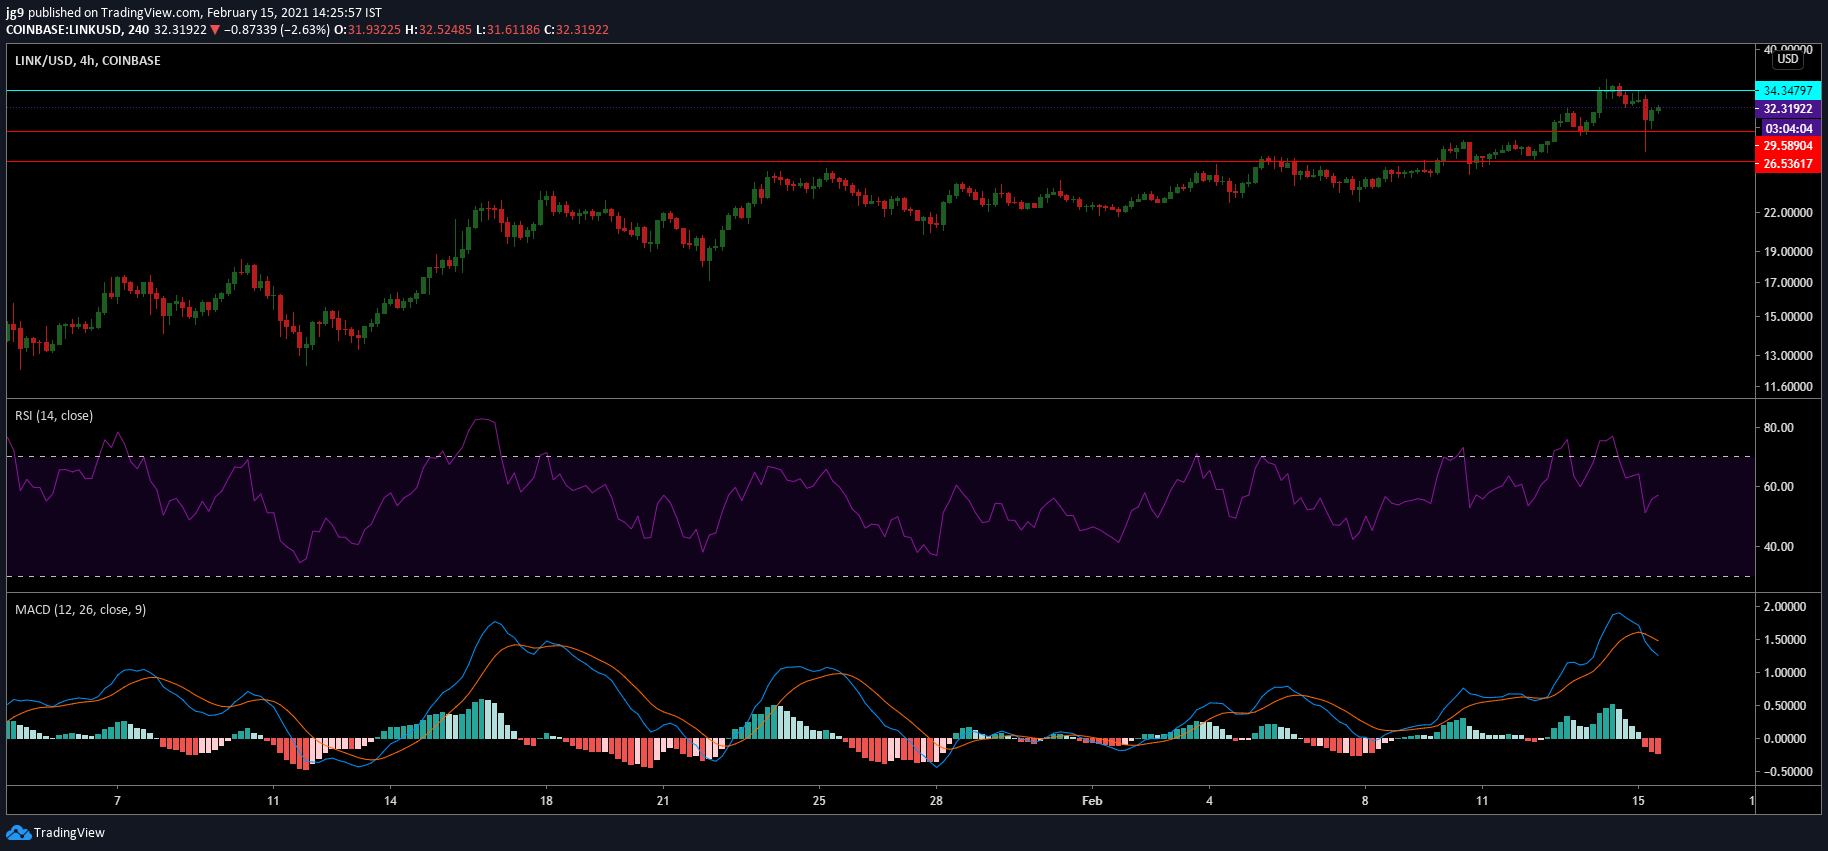Click the 22.00000 price axis label
Image resolution: width=1828 pixels, height=851 pixels.
tap(1788, 213)
